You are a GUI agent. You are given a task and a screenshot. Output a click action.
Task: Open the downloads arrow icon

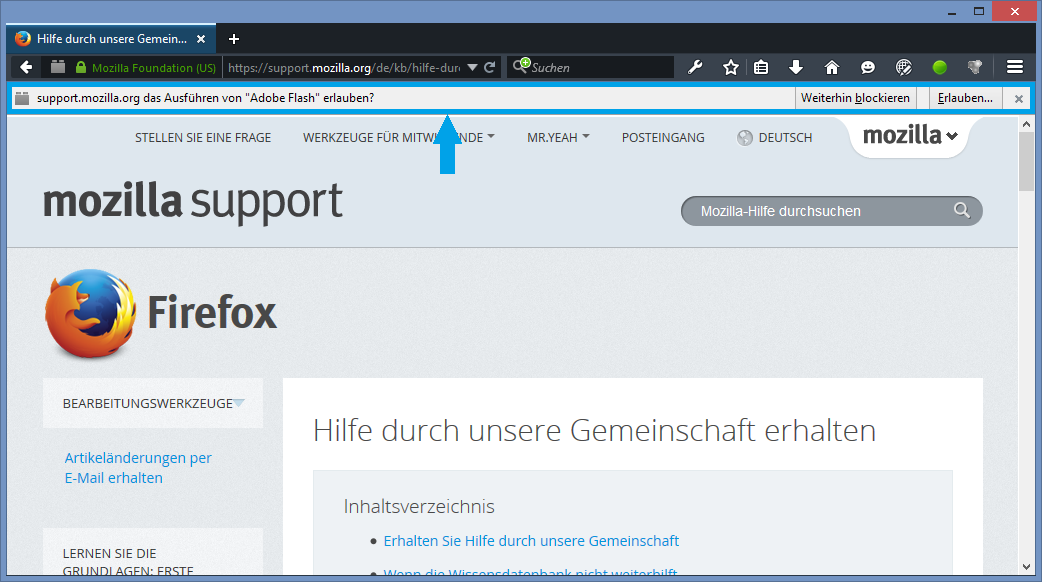click(x=796, y=67)
